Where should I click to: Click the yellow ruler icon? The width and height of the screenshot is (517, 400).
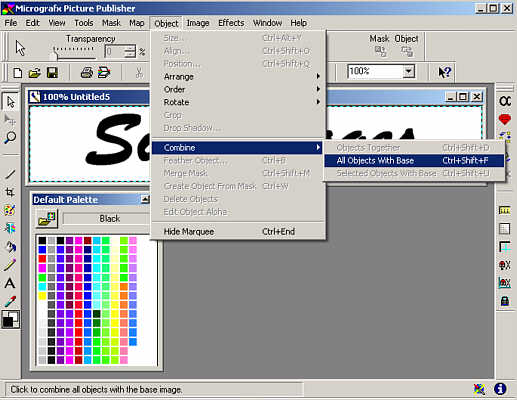pos(505,210)
